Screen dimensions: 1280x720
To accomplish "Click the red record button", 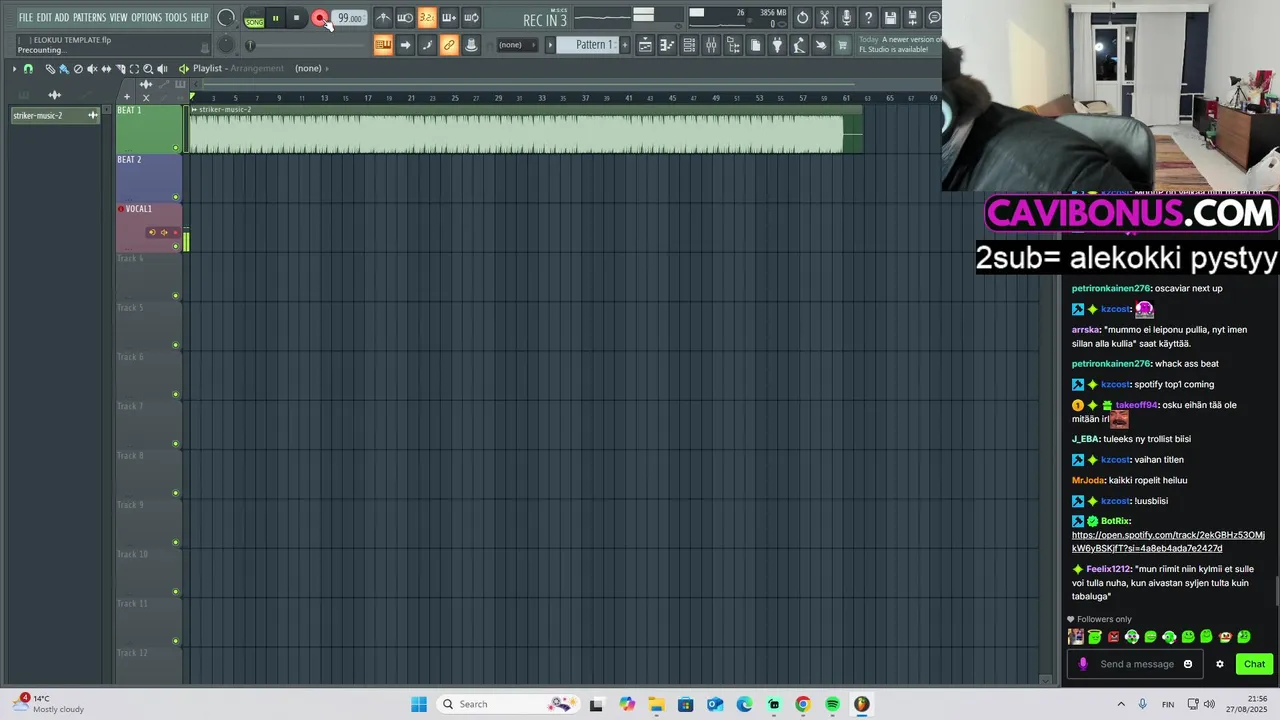I will click(320, 18).
